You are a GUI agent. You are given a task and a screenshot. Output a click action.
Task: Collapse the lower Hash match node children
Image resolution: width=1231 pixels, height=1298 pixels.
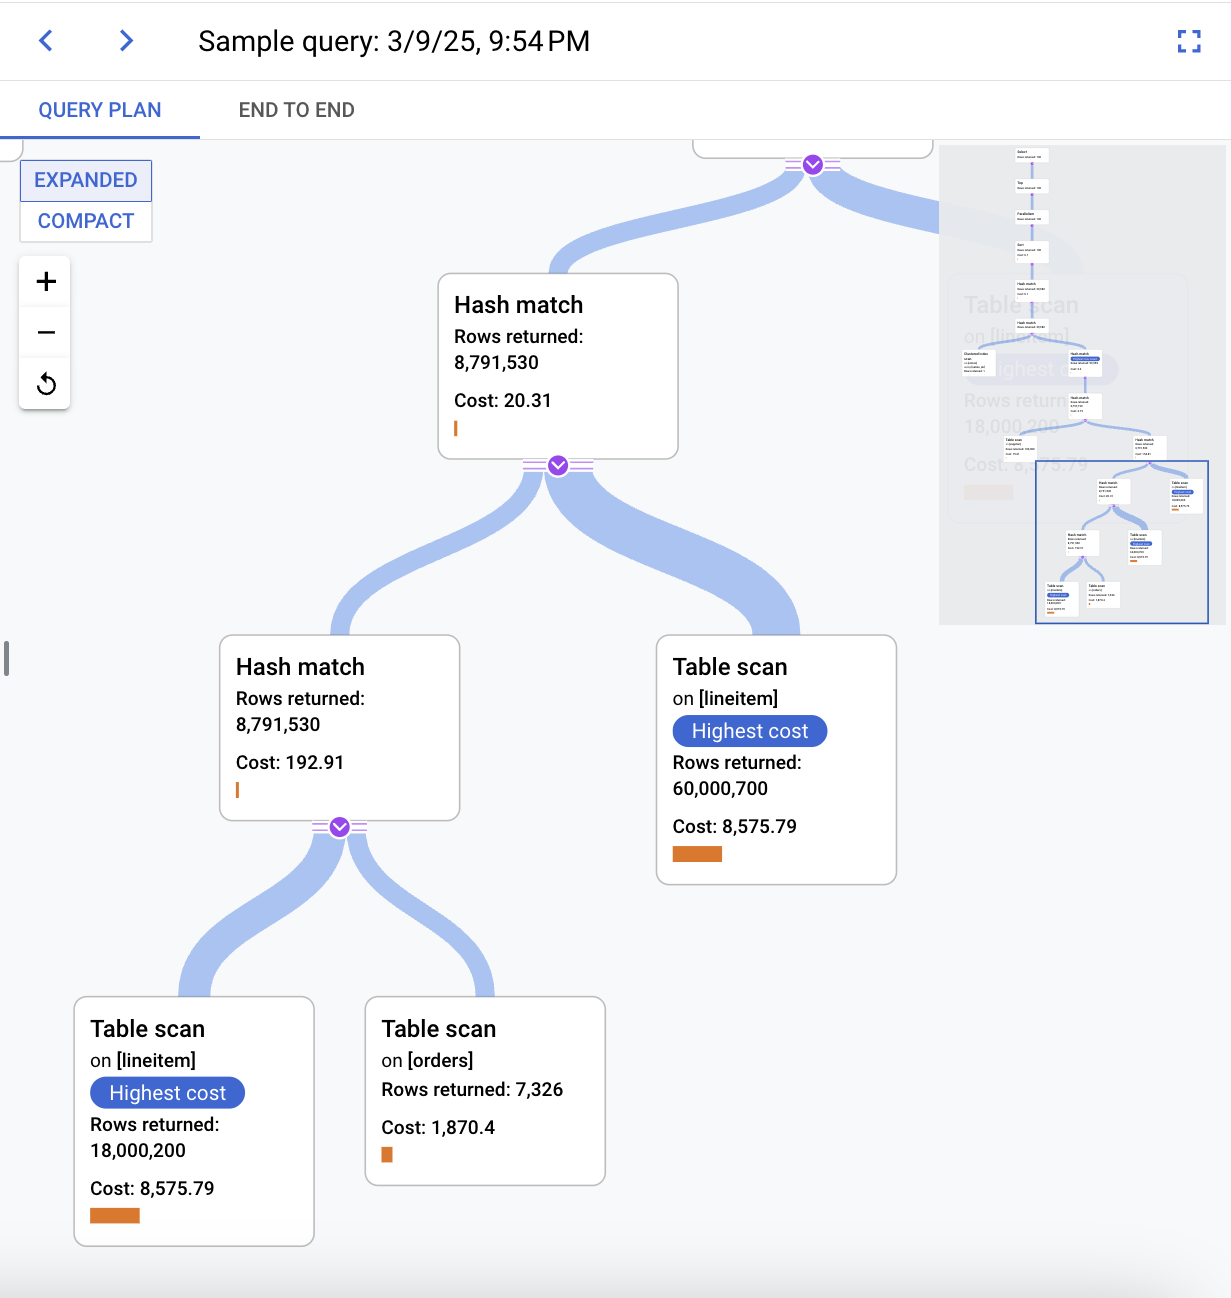pyautogui.click(x=339, y=827)
